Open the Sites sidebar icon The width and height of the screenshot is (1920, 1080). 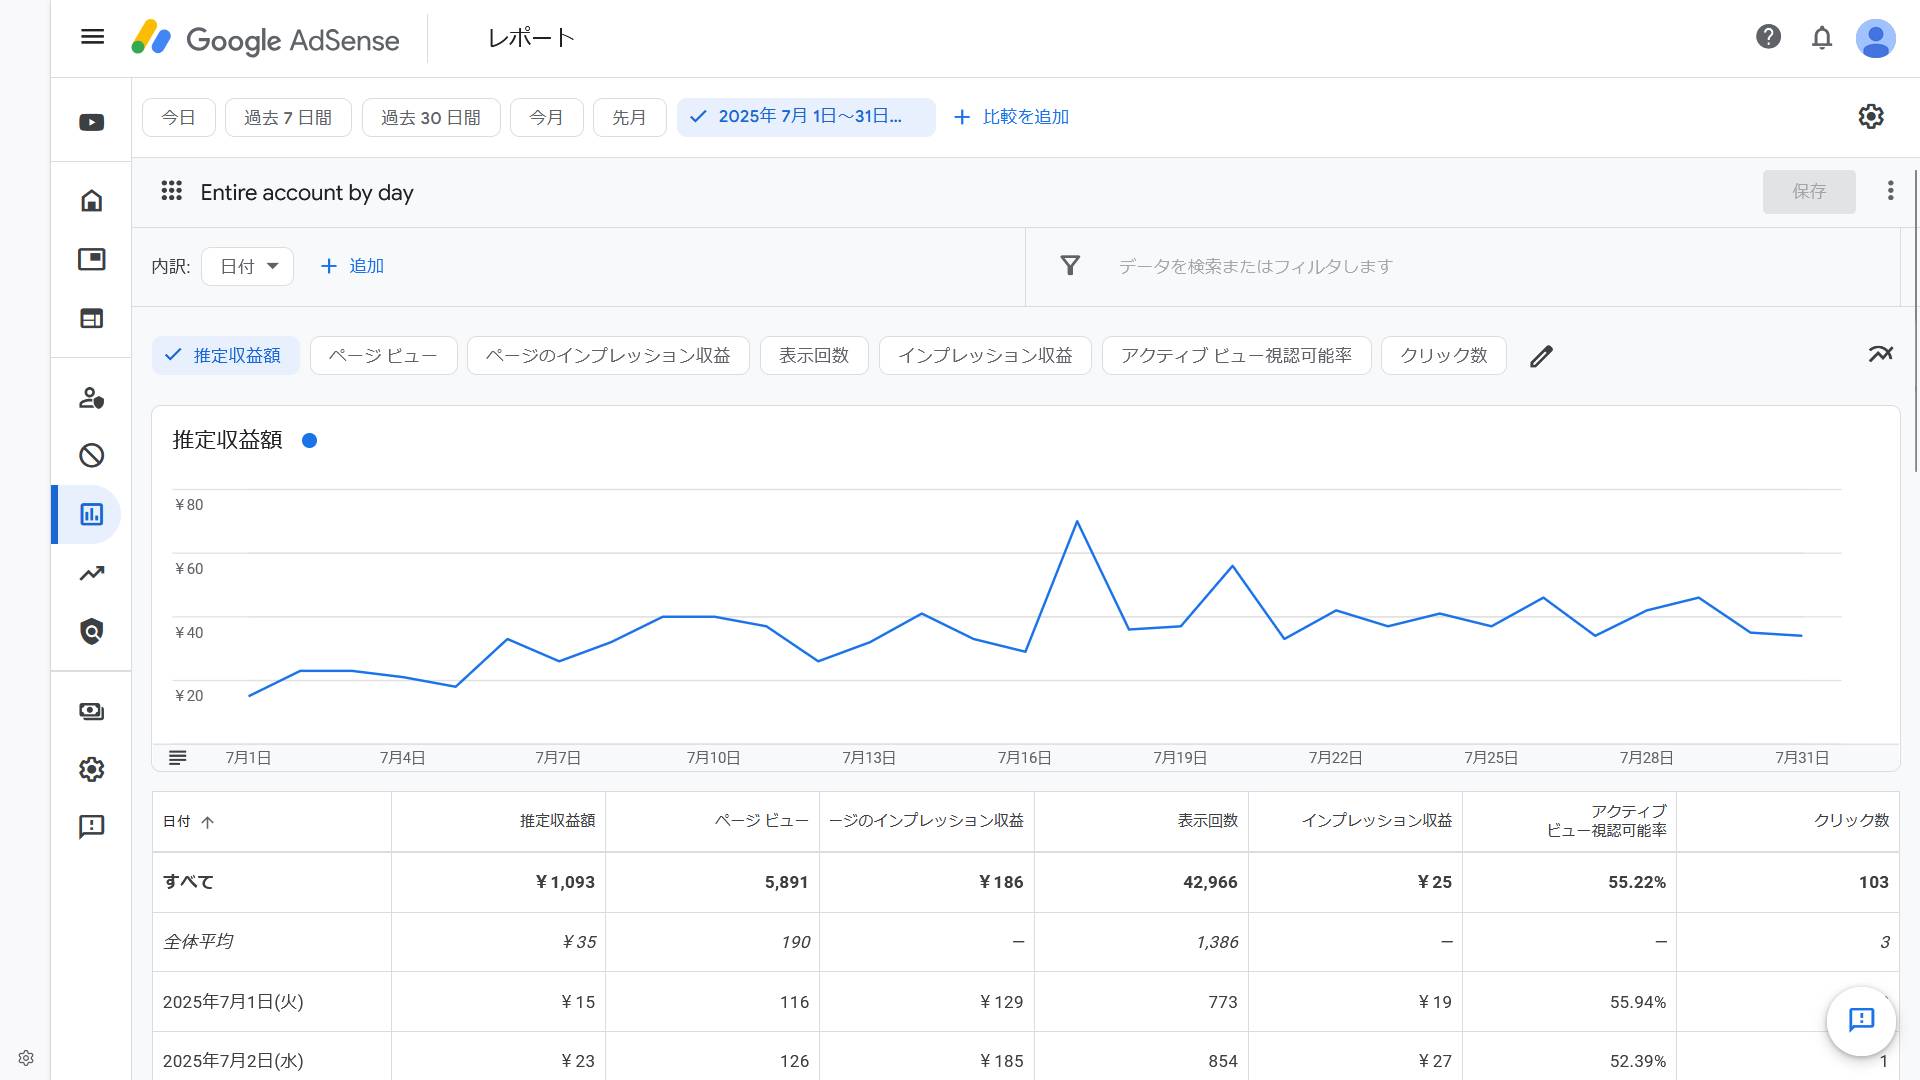coord(92,318)
